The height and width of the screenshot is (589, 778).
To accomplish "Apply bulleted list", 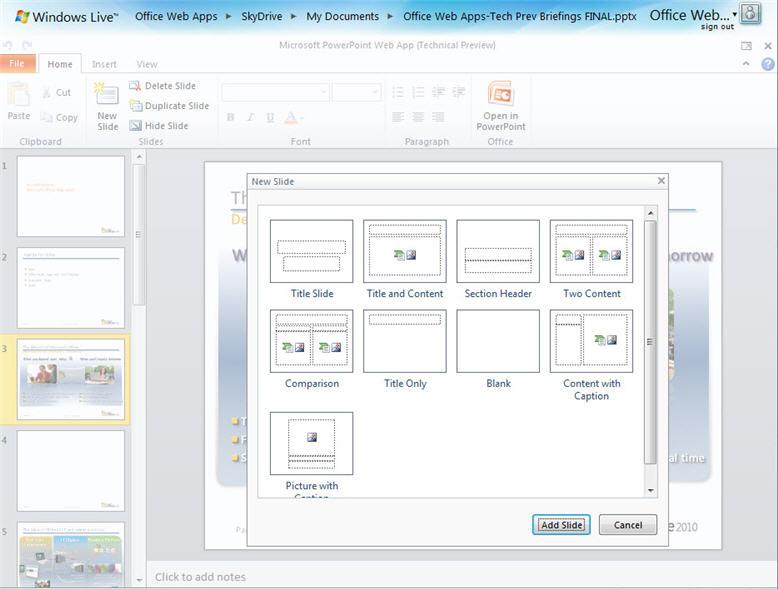I will pyautogui.click(x=398, y=92).
